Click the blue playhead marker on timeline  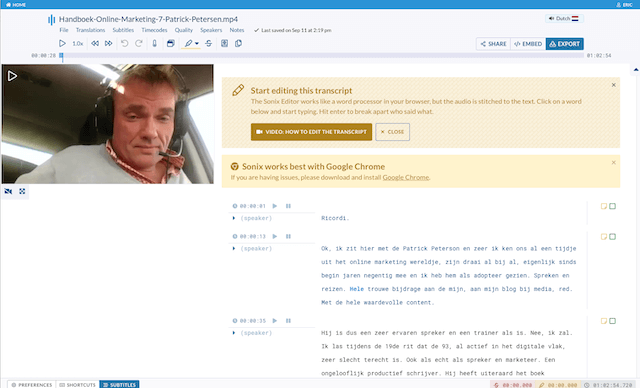coord(61,55)
